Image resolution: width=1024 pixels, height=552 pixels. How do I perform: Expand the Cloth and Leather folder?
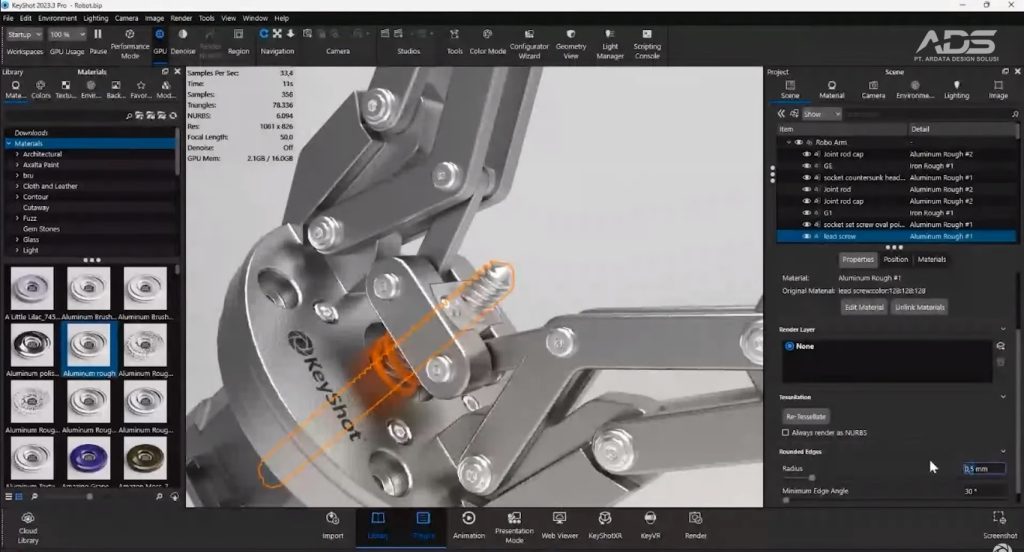tap(17, 186)
